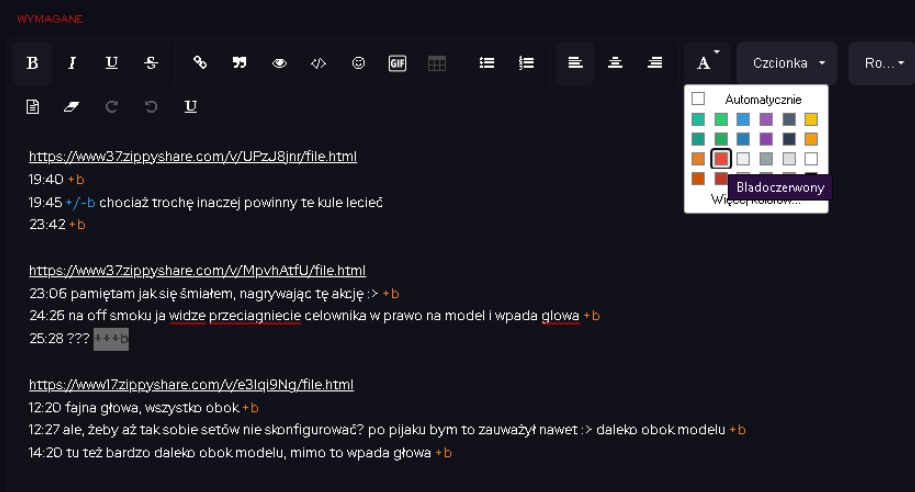Pick the yellow color swatch
915x492 pixels.
click(811, 120)
